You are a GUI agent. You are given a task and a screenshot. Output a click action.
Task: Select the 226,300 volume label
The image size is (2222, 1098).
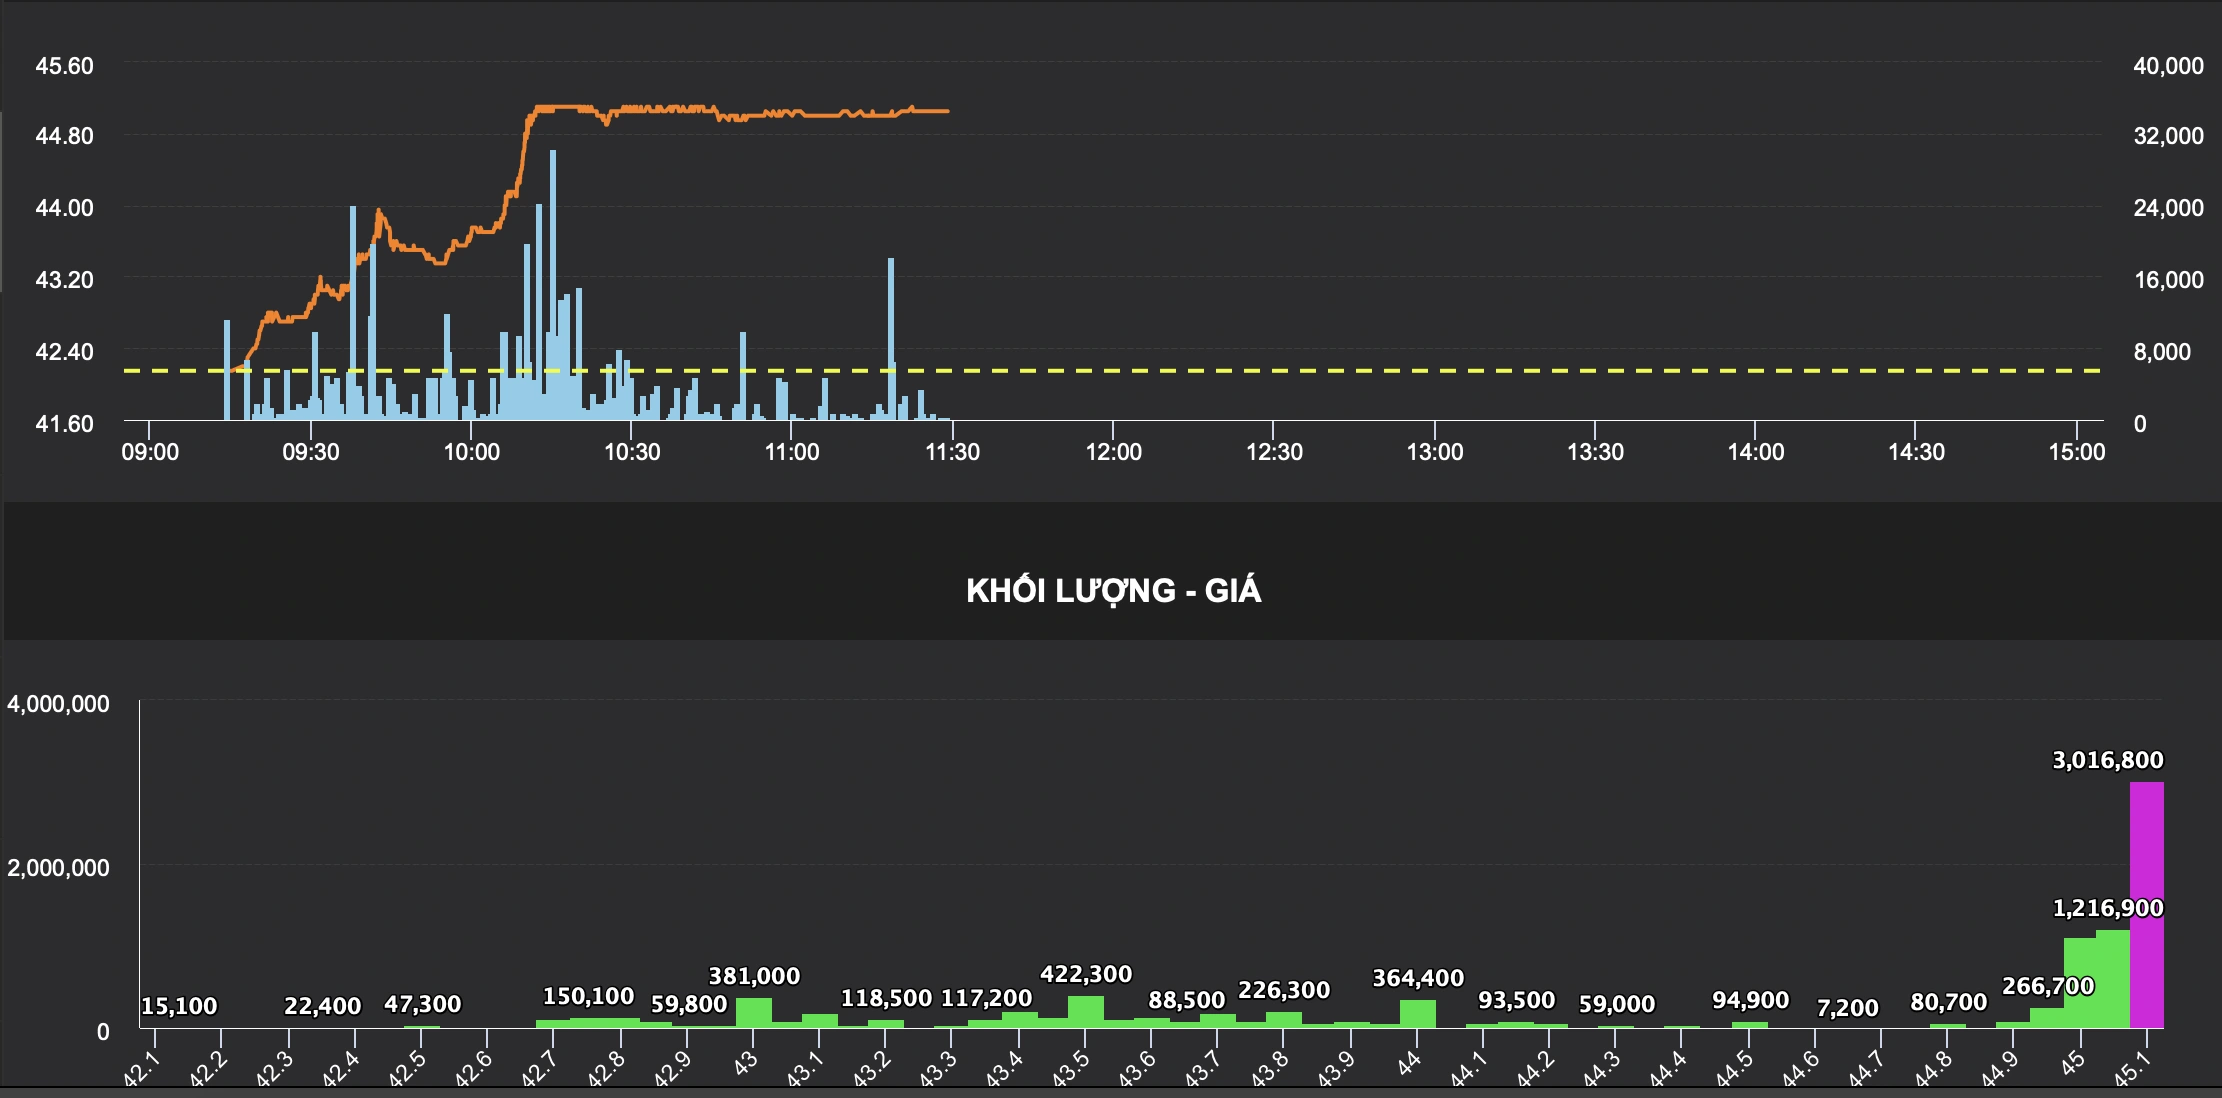click(x=1284, y=990)
